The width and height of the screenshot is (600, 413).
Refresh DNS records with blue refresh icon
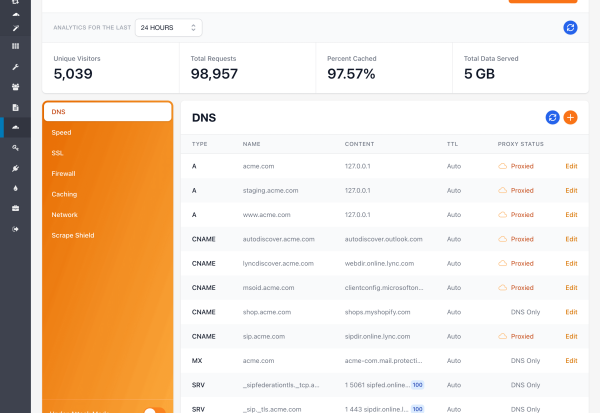point(552,118)
